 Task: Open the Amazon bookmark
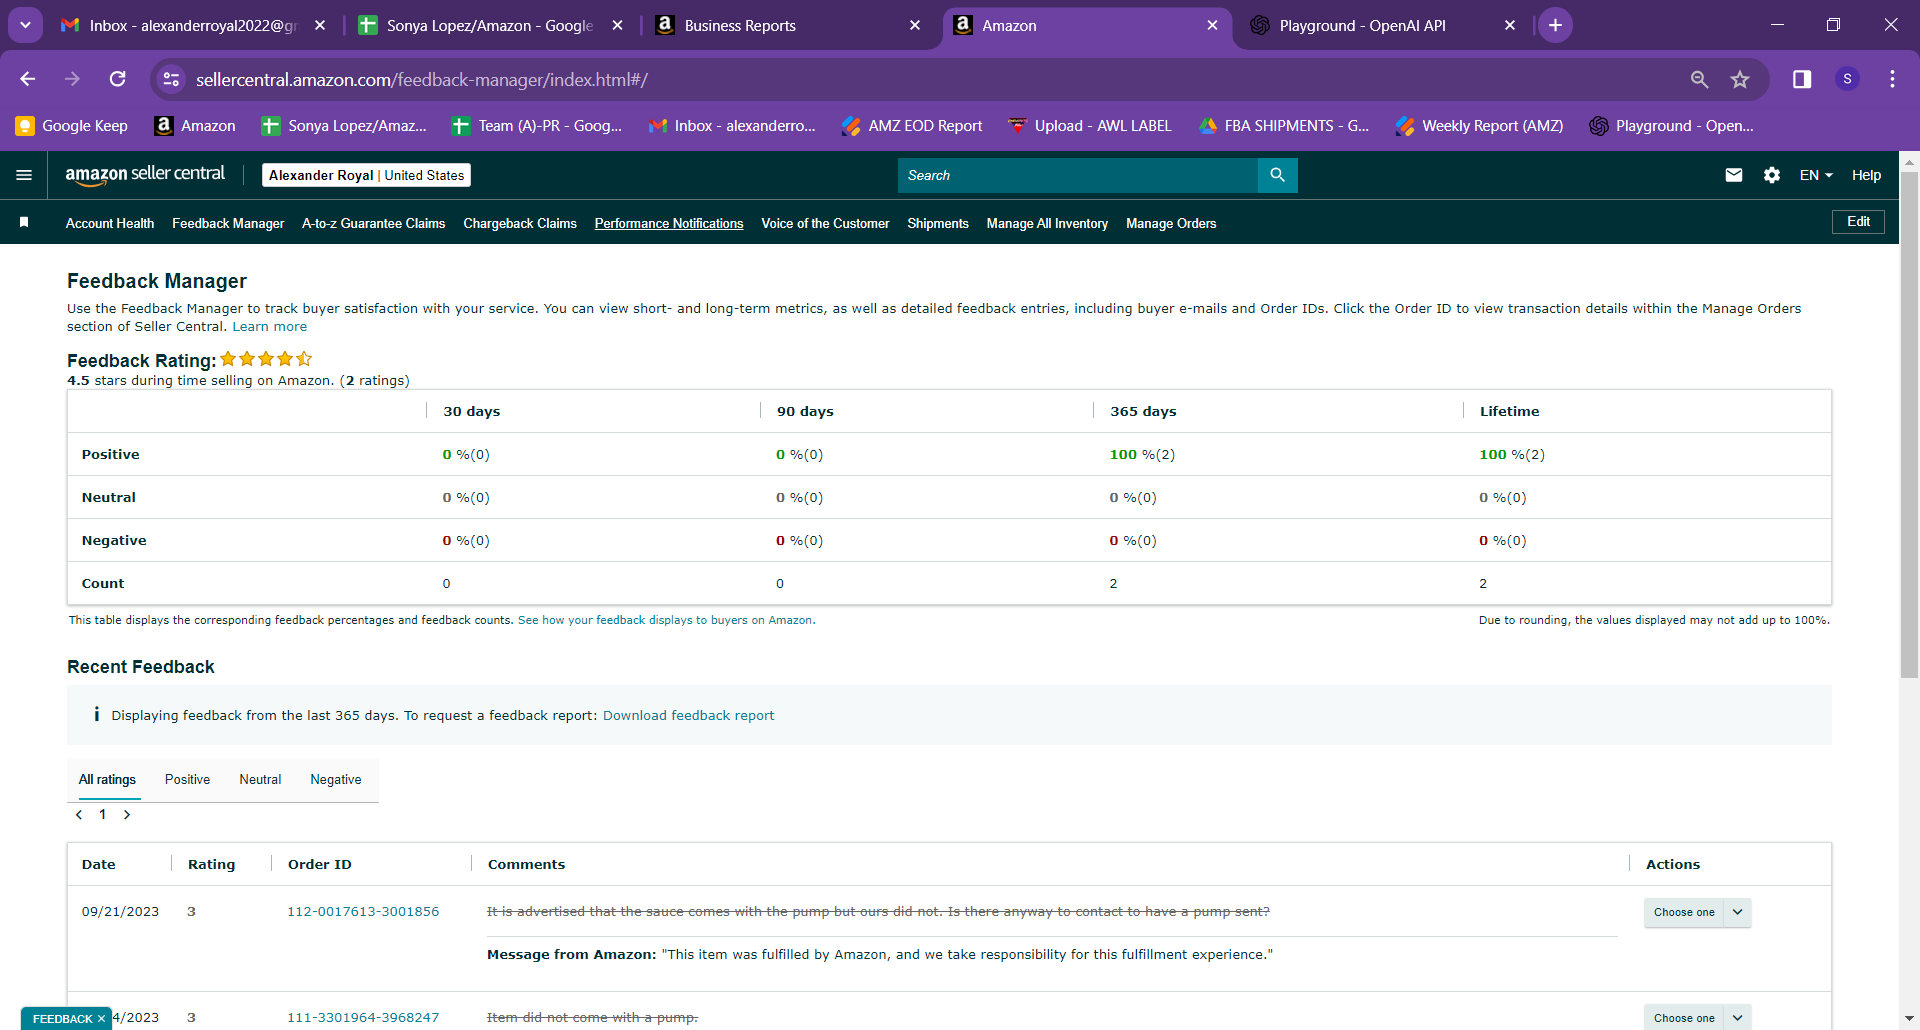click(195, 126)
